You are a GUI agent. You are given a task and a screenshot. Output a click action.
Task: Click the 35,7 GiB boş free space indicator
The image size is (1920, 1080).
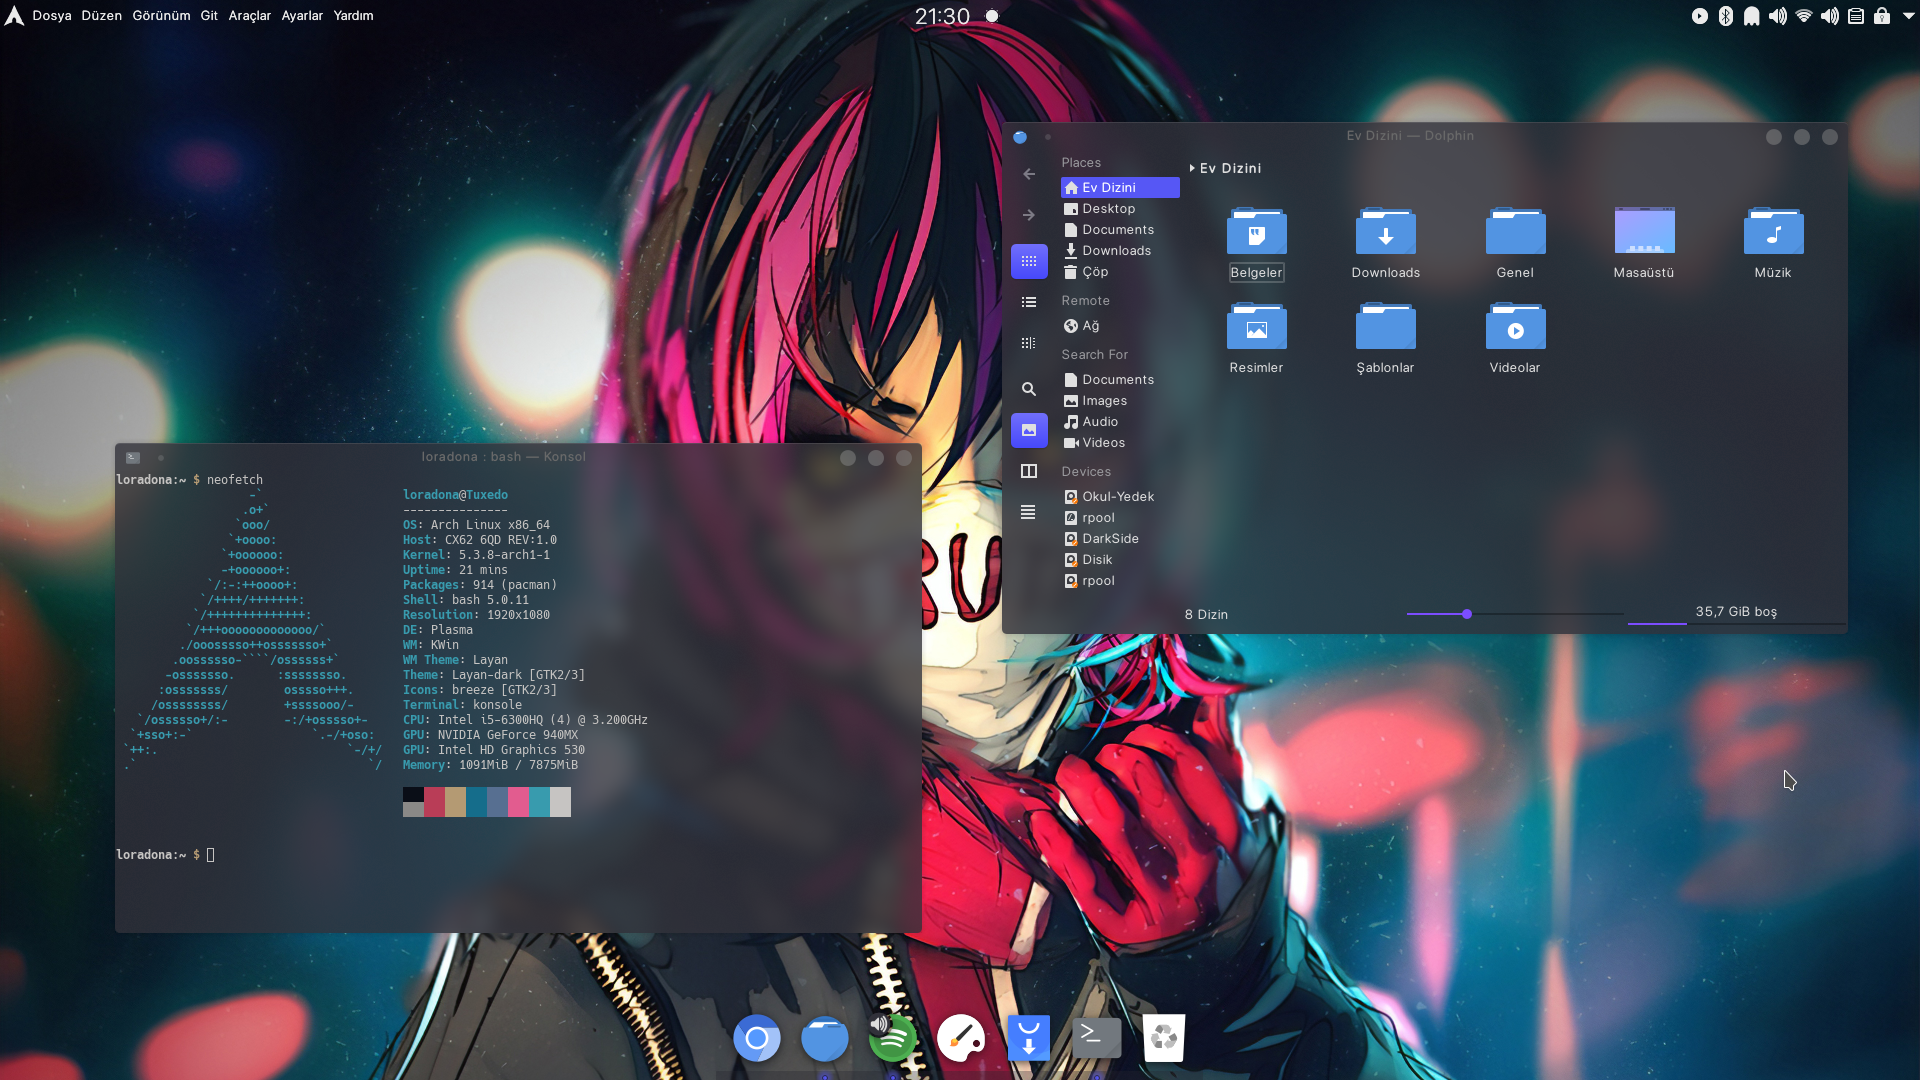pos(1736,612)
